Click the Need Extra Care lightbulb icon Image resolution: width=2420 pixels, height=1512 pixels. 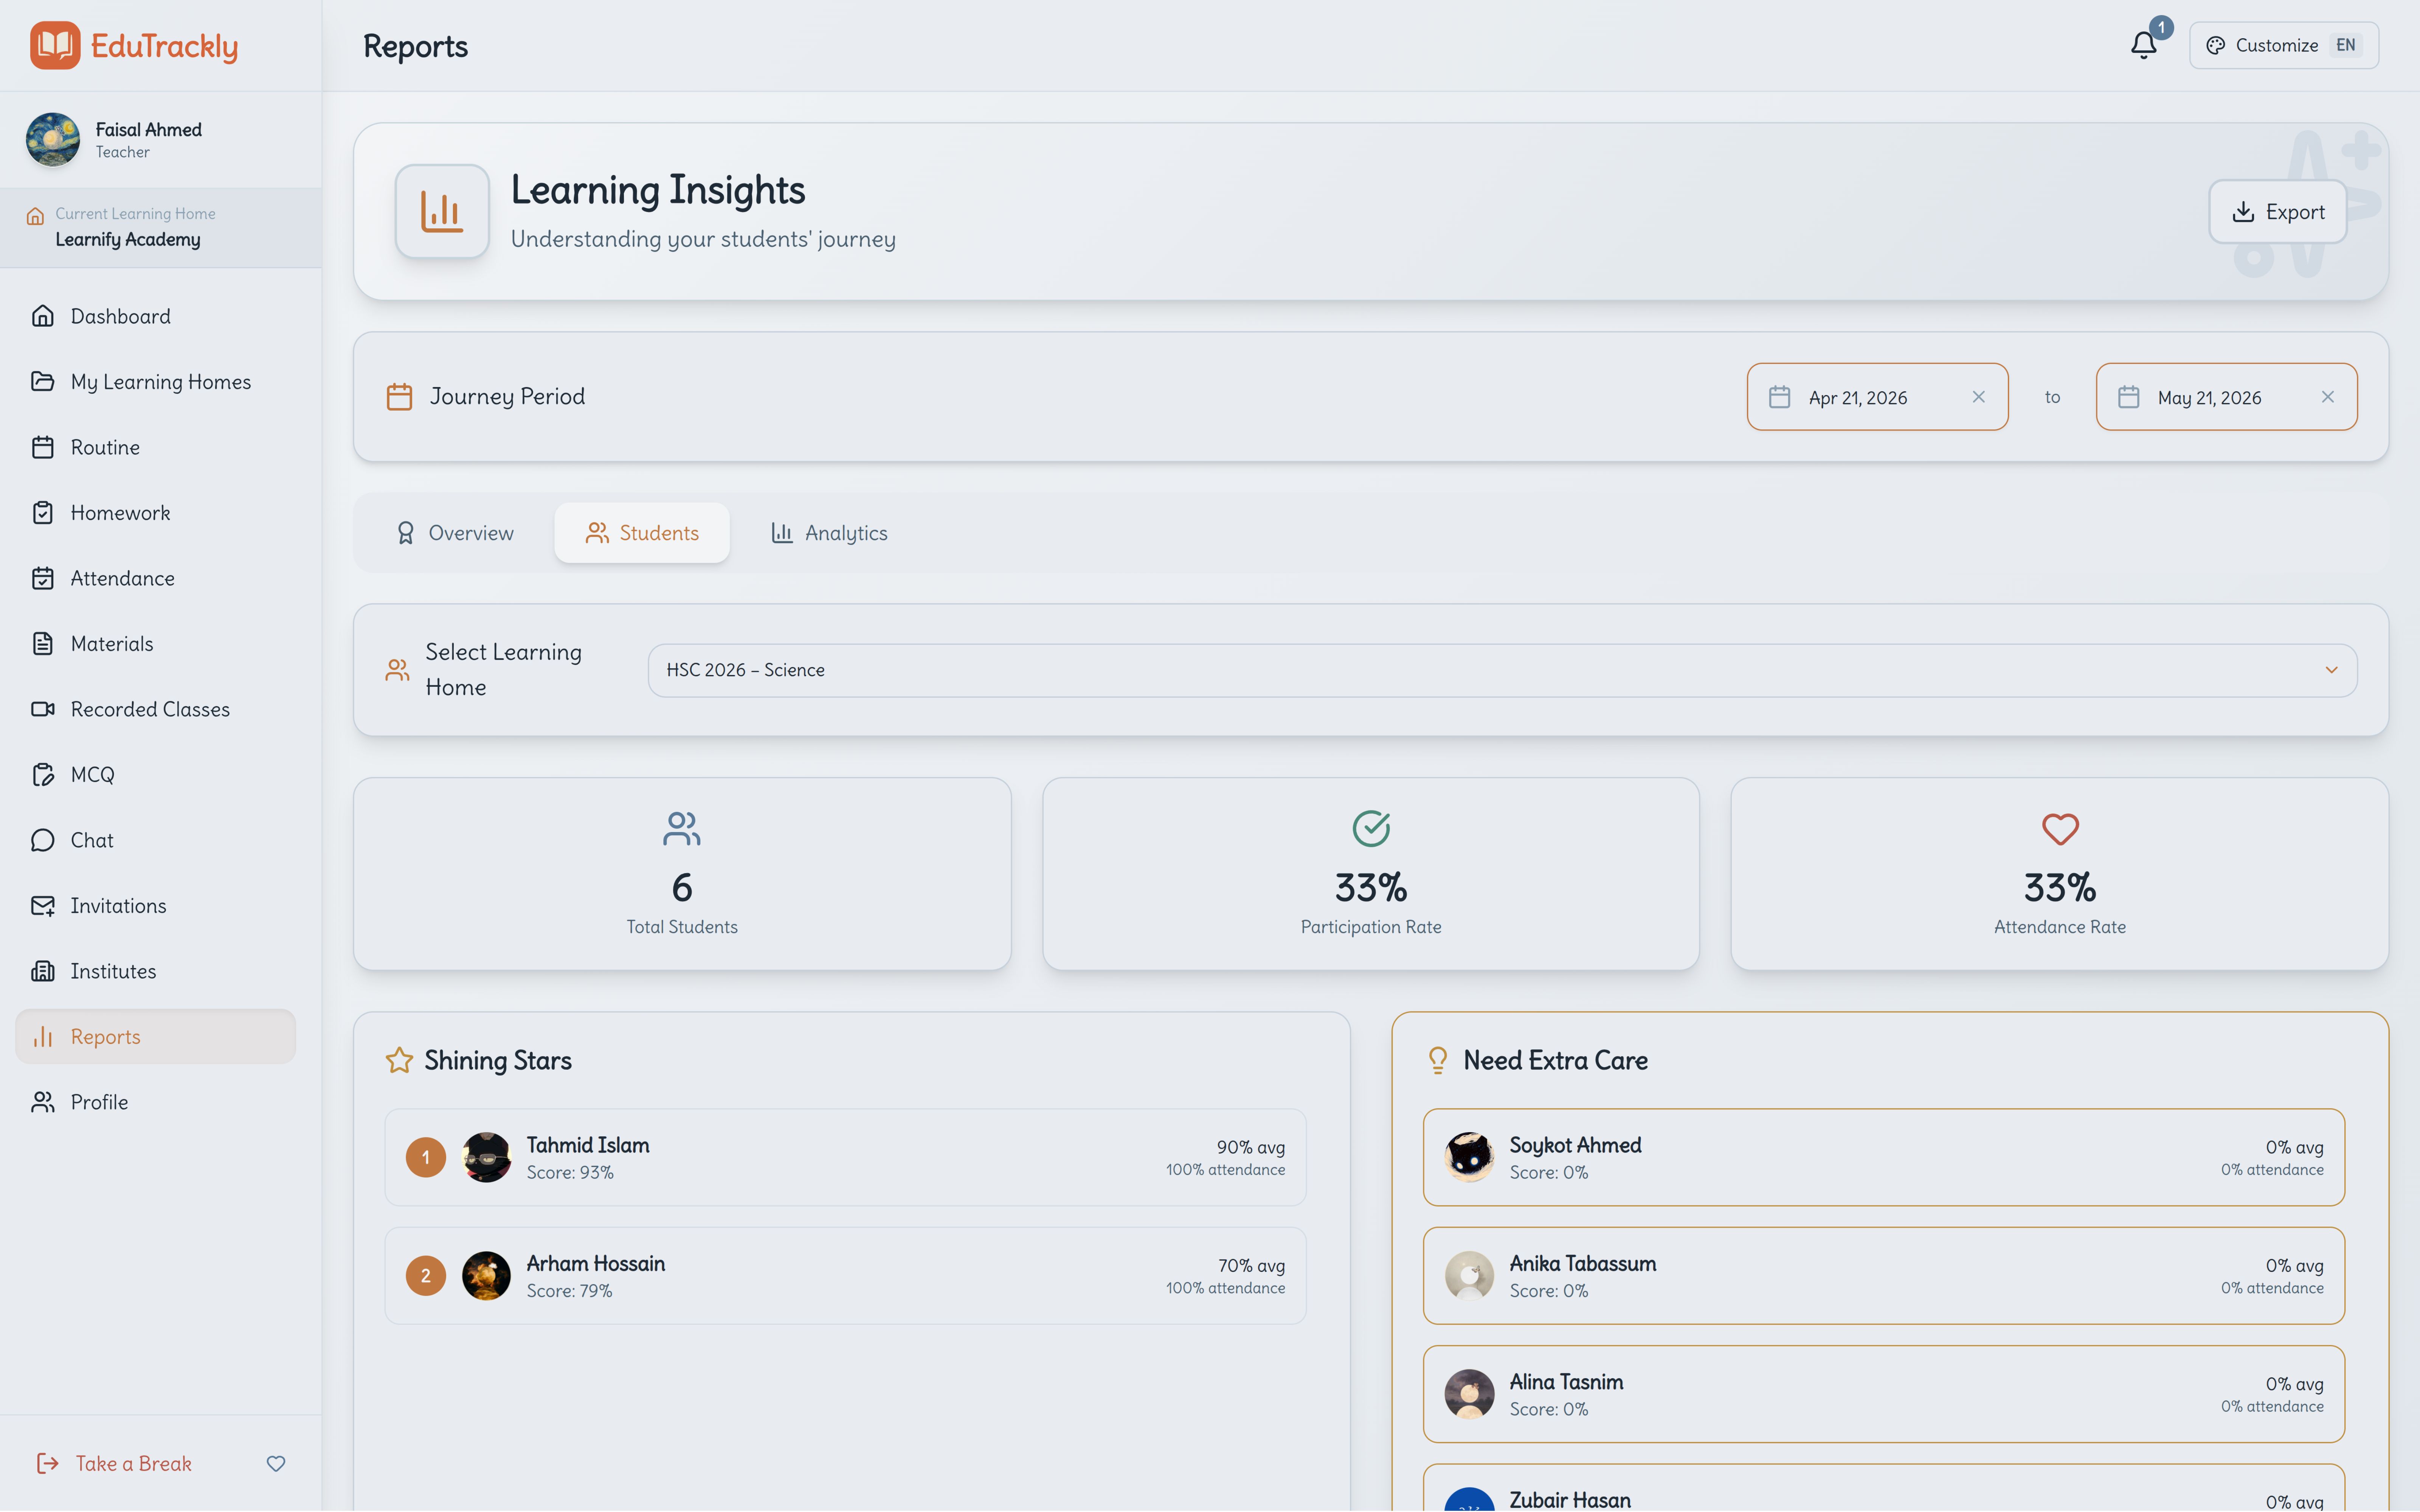(1438, 1060)
